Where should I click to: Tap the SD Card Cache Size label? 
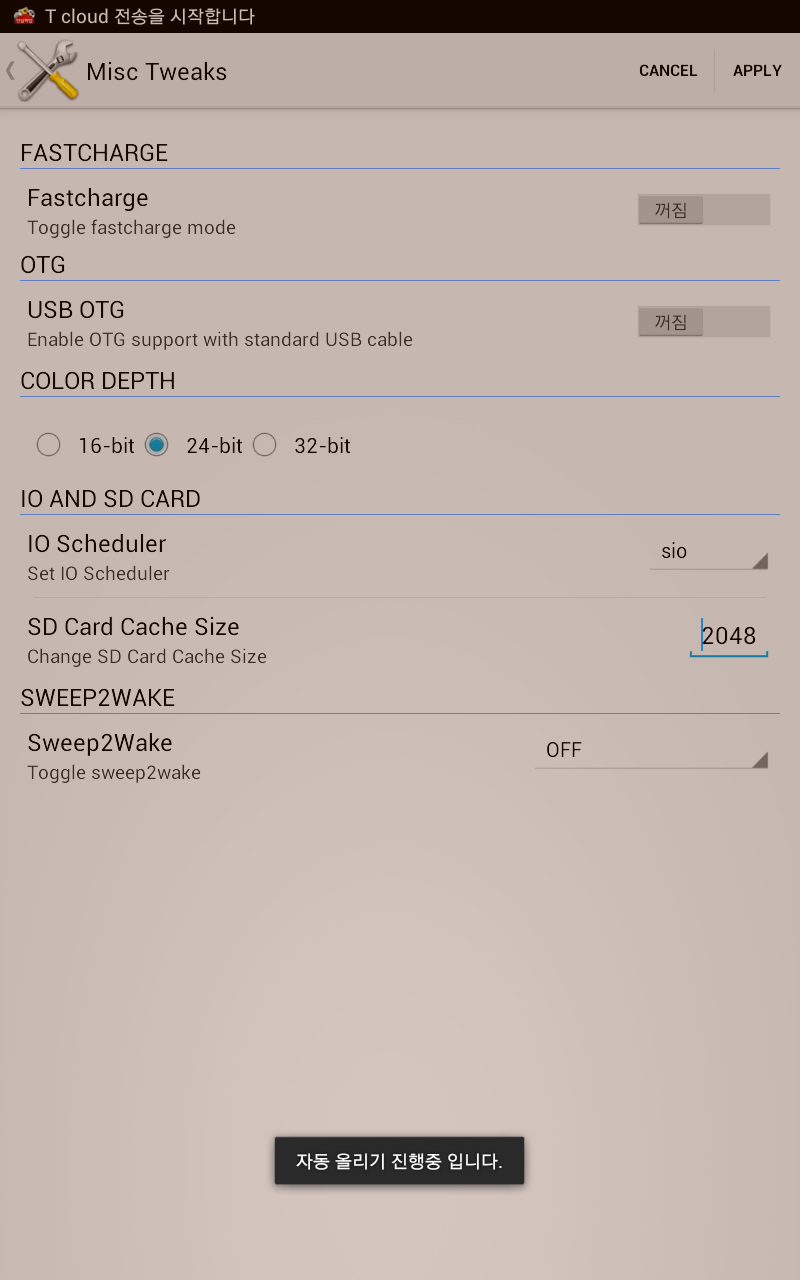pyautogui.click(x=133, y=627)
